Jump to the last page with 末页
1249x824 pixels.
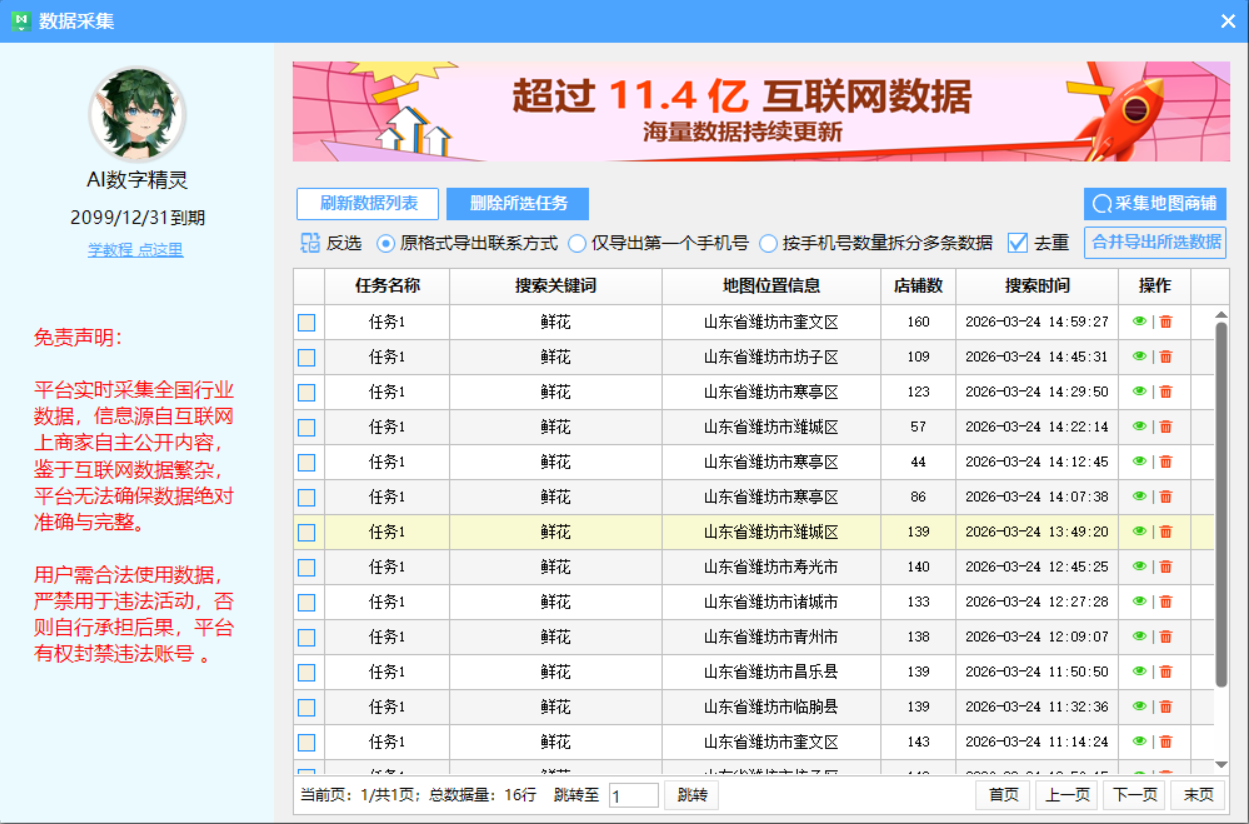pos(1194,794)
